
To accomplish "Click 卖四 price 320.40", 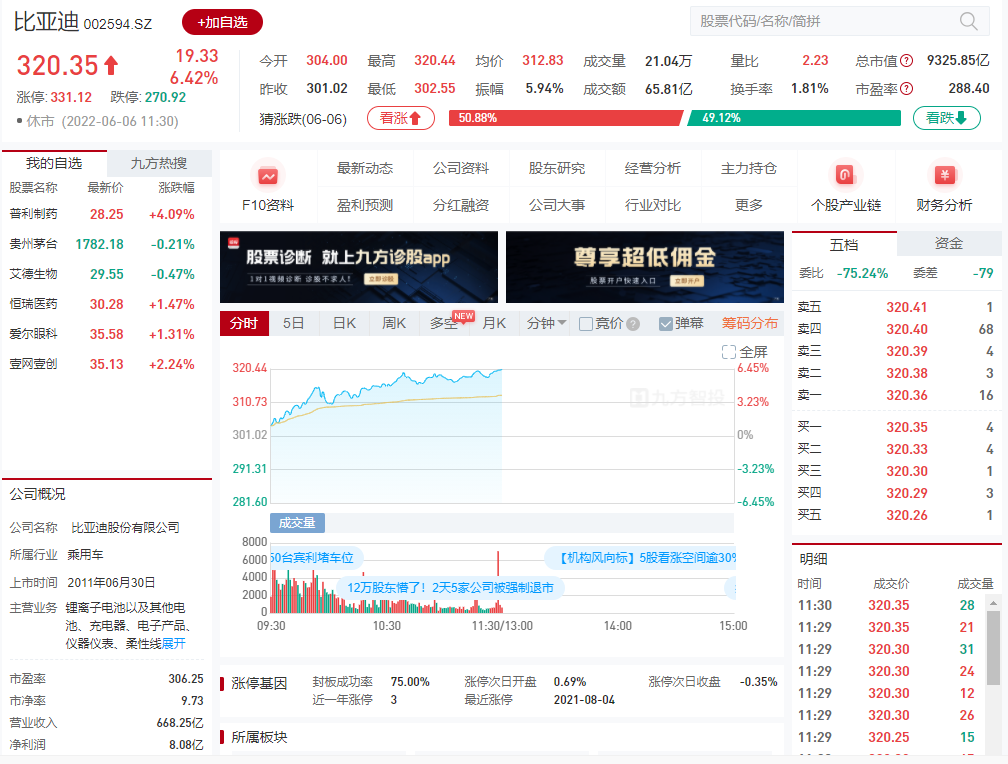I will [x=906, y=329].
